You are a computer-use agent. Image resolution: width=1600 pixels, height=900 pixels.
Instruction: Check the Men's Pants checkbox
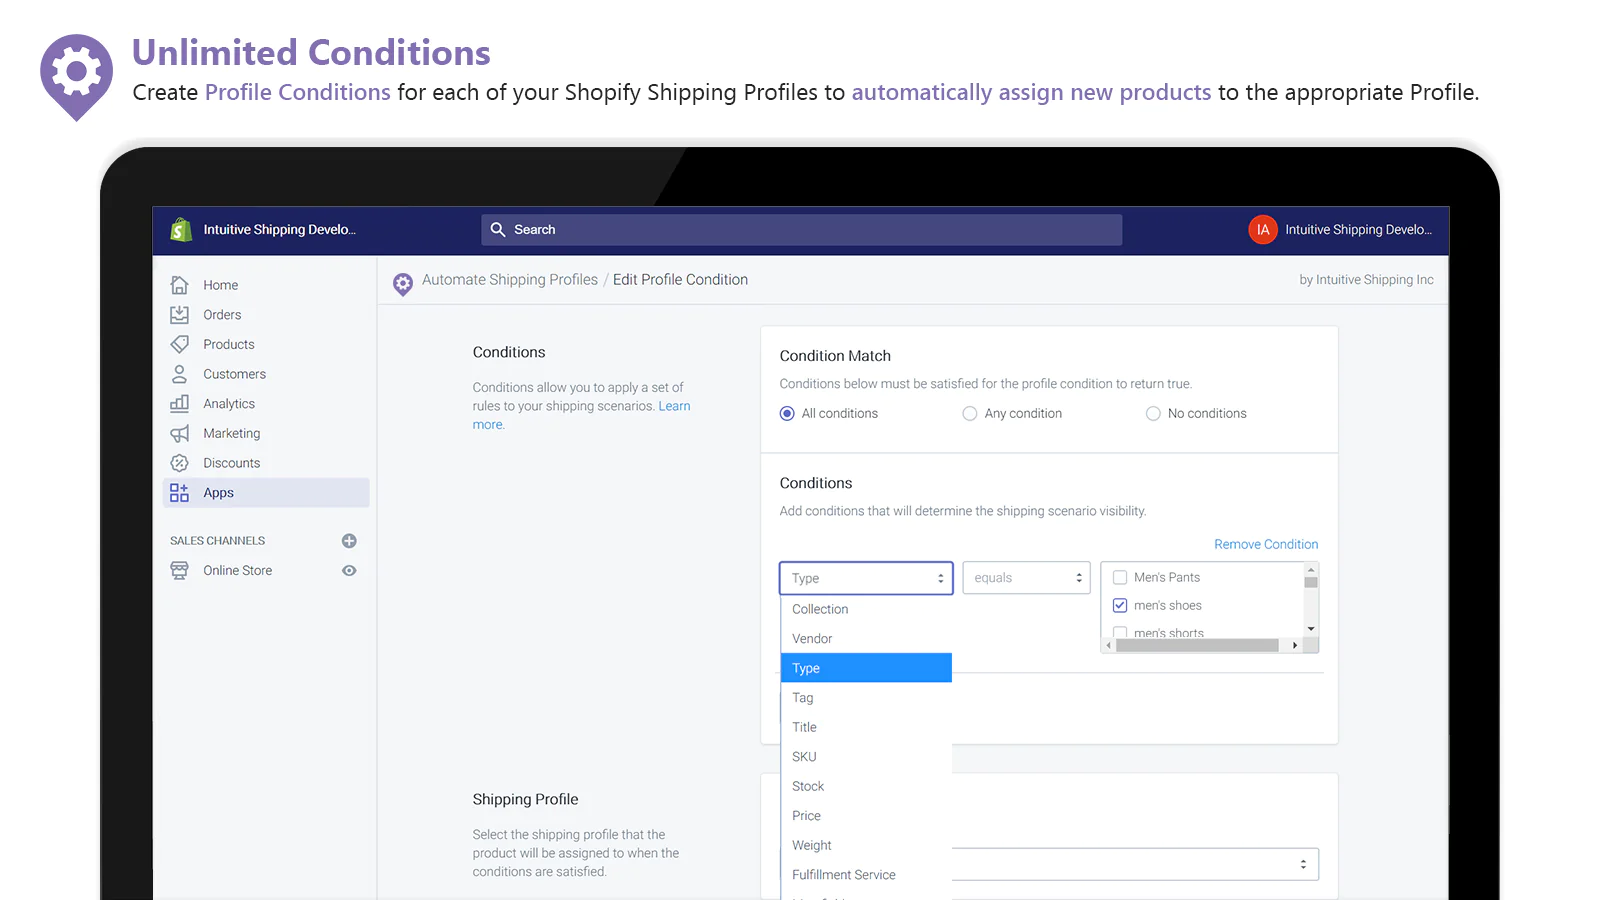[1120, 578]
